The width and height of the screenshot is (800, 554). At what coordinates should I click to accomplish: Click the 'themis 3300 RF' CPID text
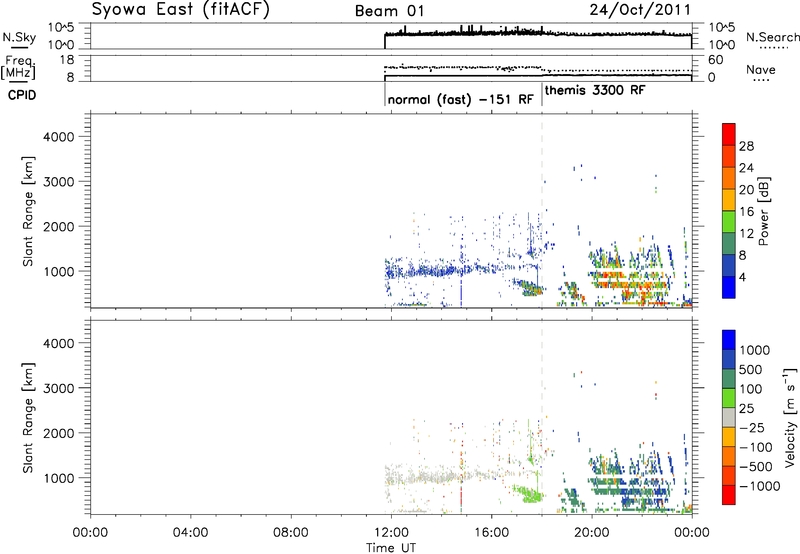(x=595, y=90)
